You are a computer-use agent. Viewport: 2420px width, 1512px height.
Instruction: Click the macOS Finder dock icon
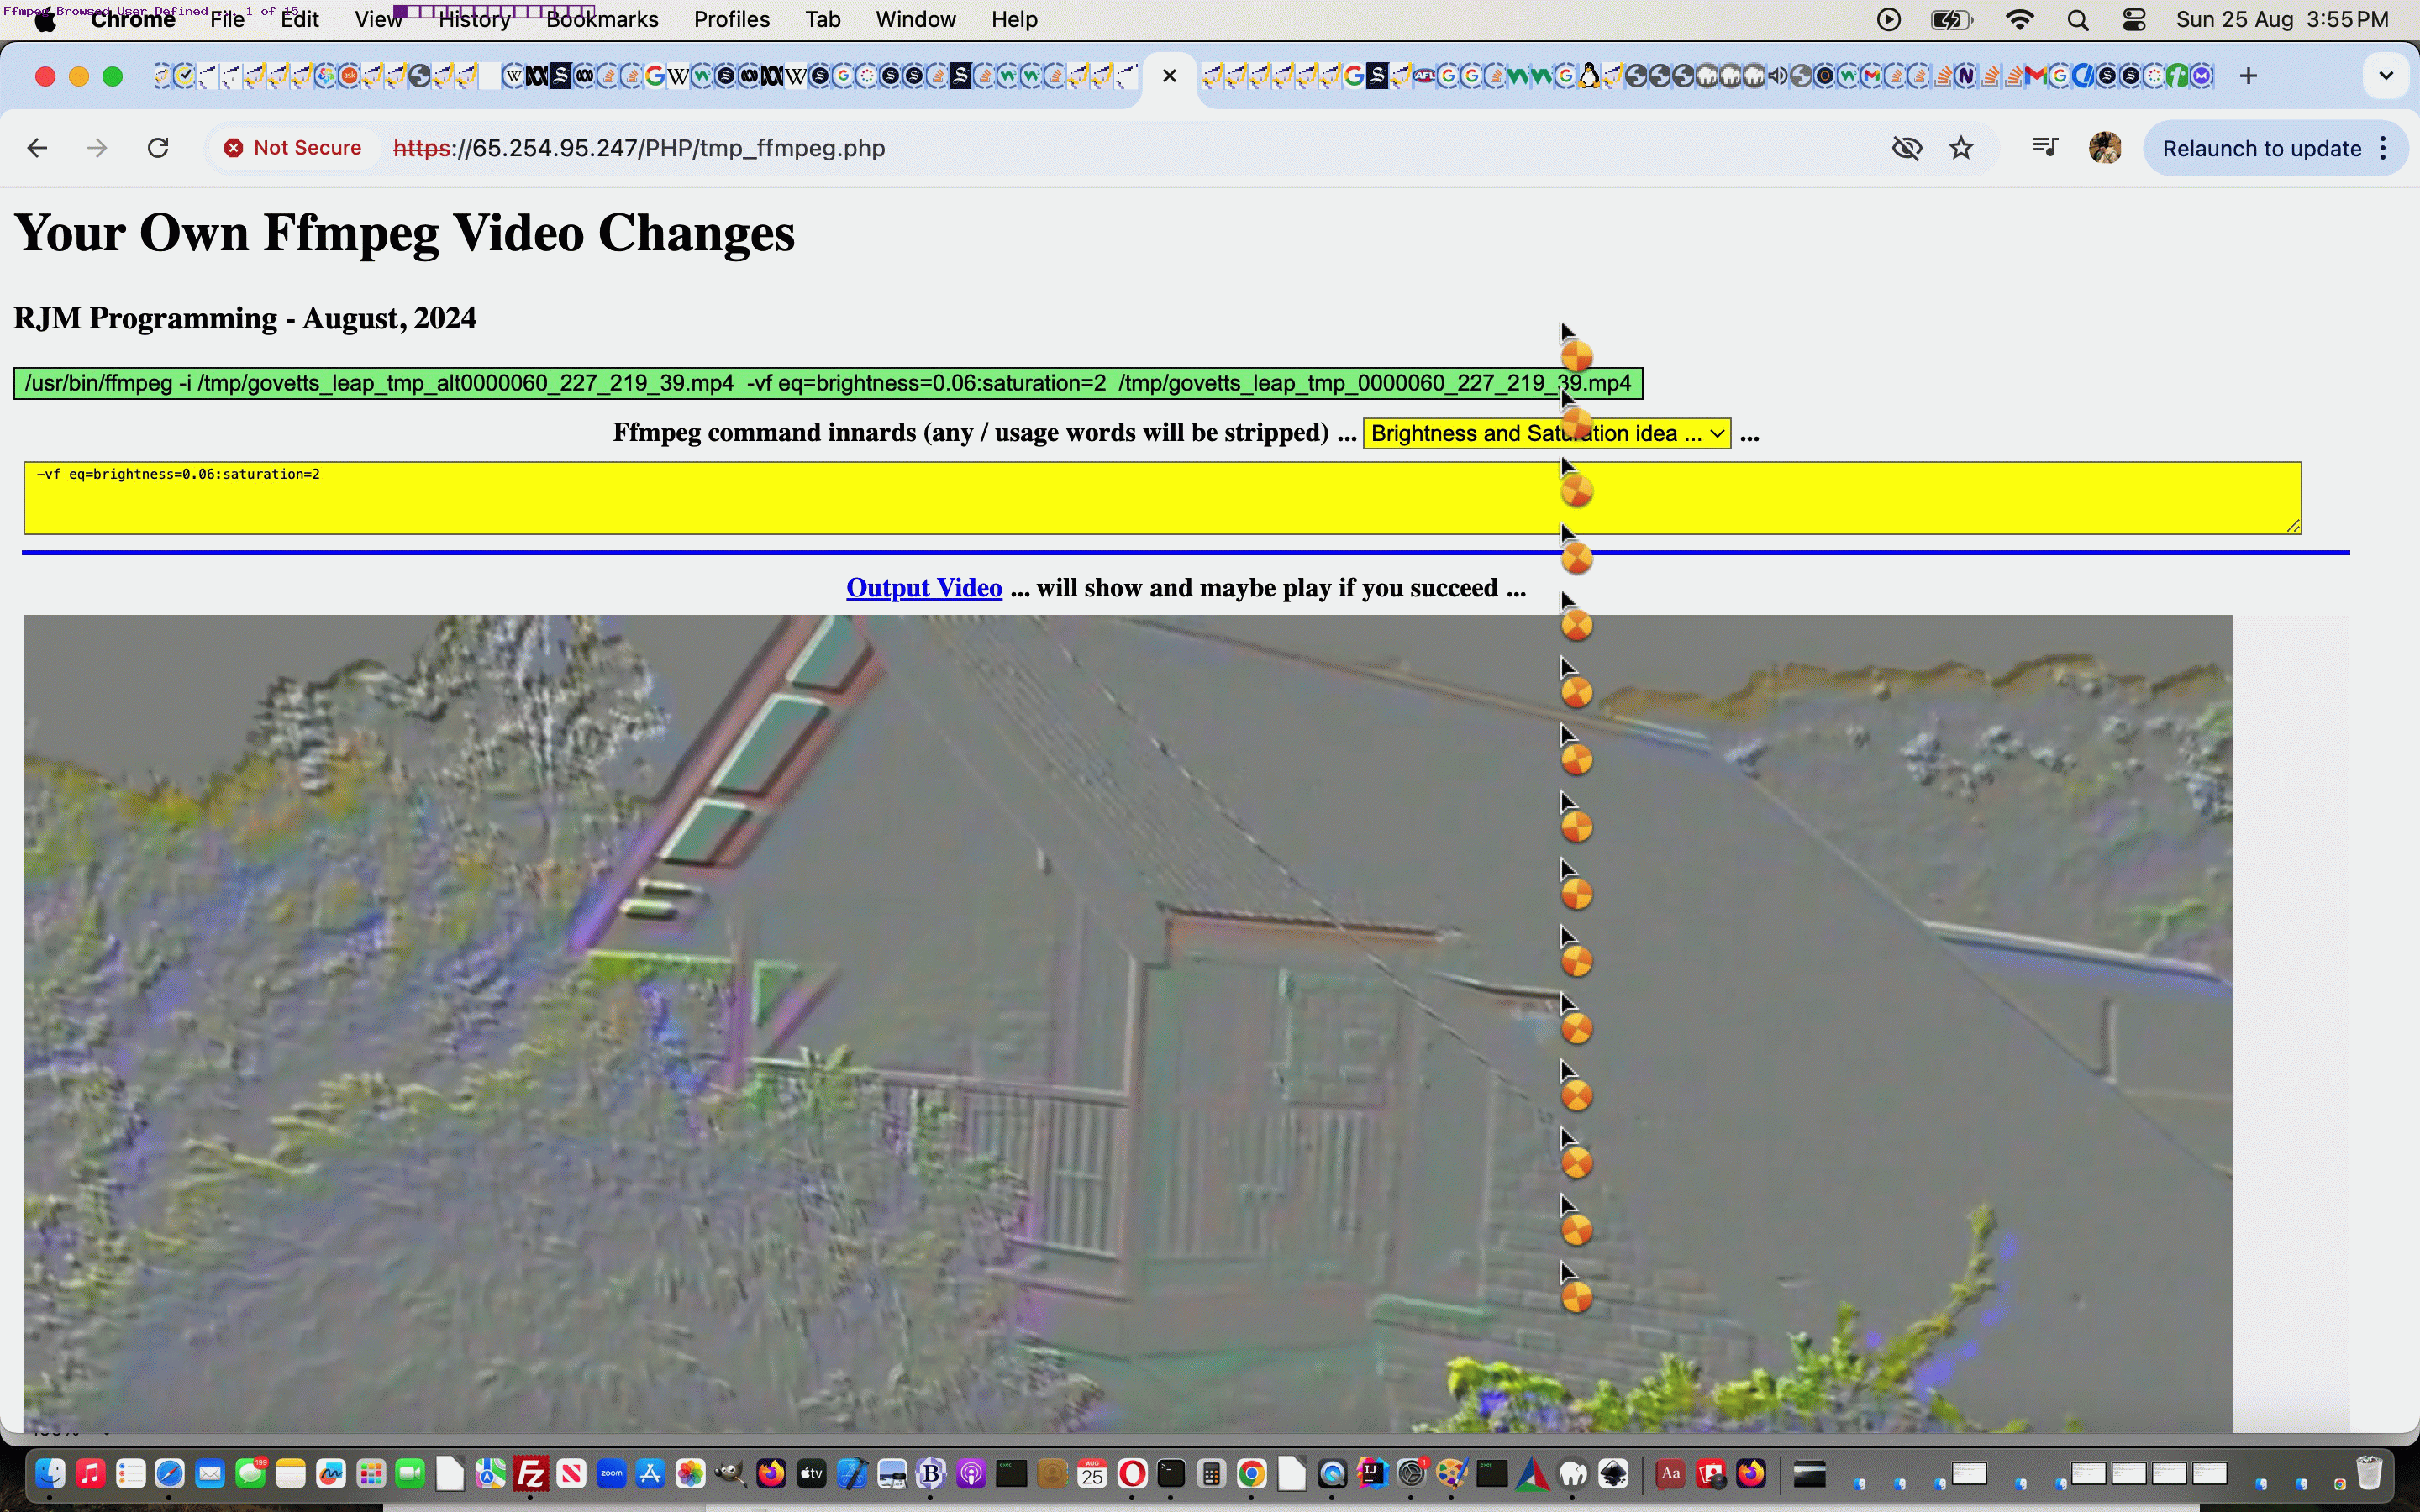47,1473
